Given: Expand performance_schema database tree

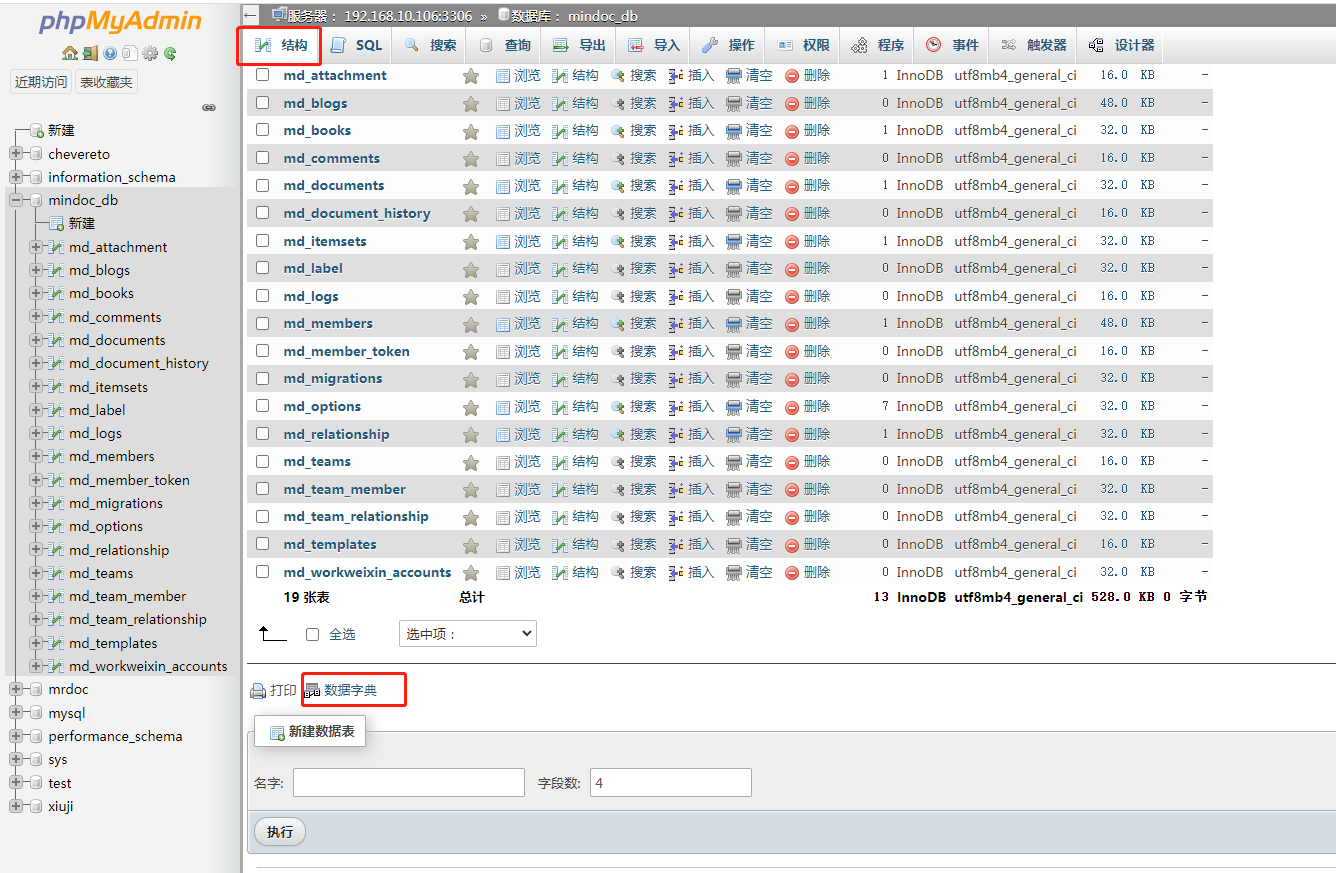Looking at the screenshot, I should 16,736.
